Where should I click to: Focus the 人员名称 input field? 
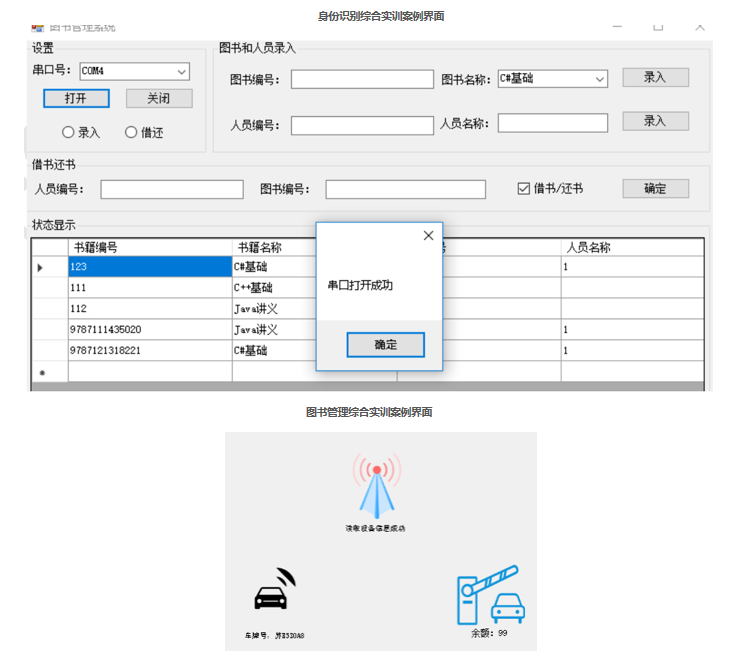click(552, 123)
